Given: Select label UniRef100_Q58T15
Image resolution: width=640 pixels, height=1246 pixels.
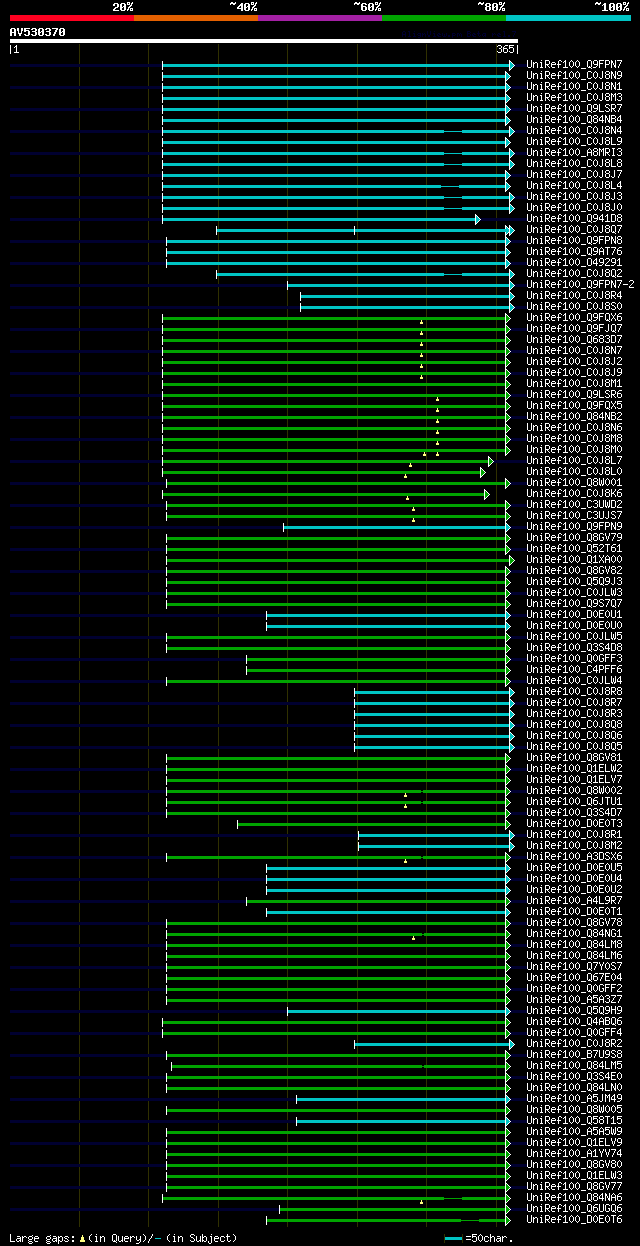Looking at the screenshot, I should [x=574, y=1121].
